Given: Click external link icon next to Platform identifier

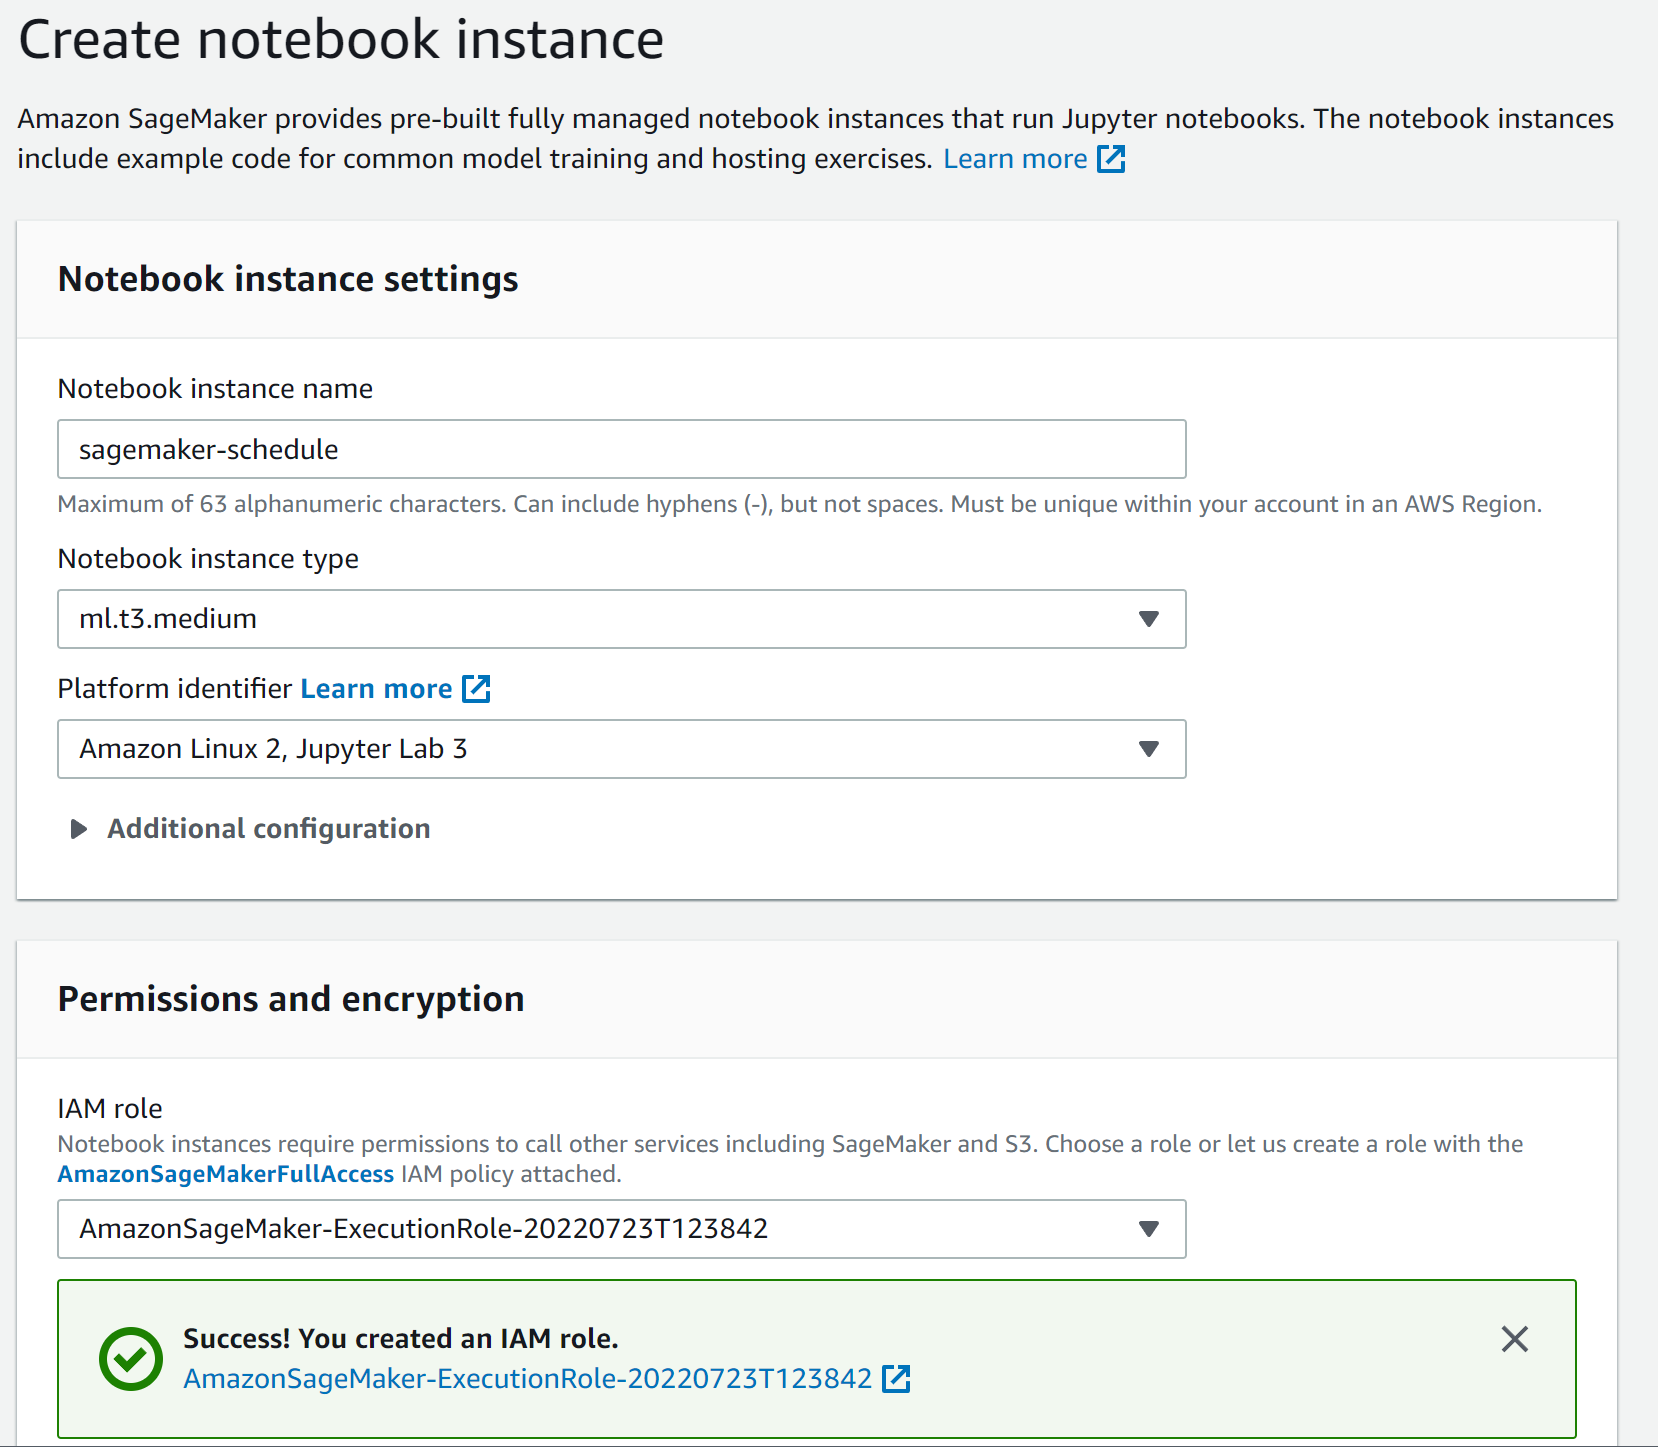Looking at the screenshot, I should coord(476,689).
